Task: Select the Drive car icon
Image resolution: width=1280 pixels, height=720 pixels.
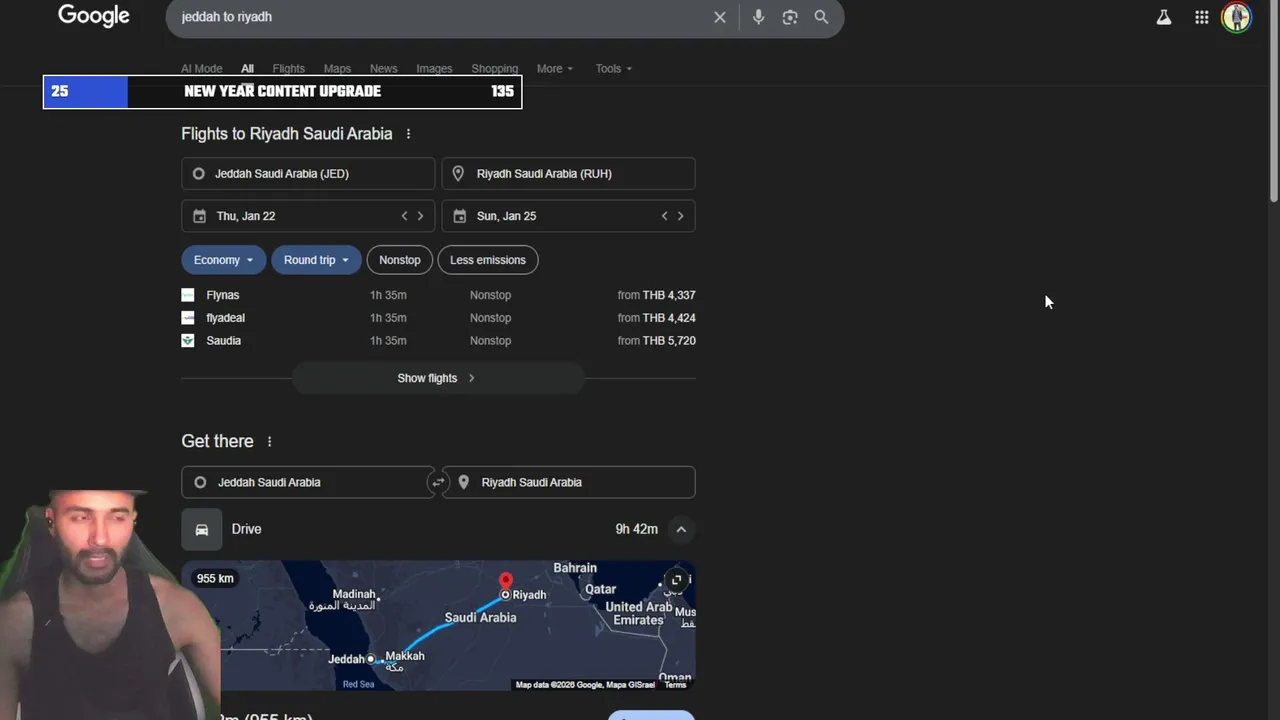Action: pyautogui.click(x=201, y=529)
